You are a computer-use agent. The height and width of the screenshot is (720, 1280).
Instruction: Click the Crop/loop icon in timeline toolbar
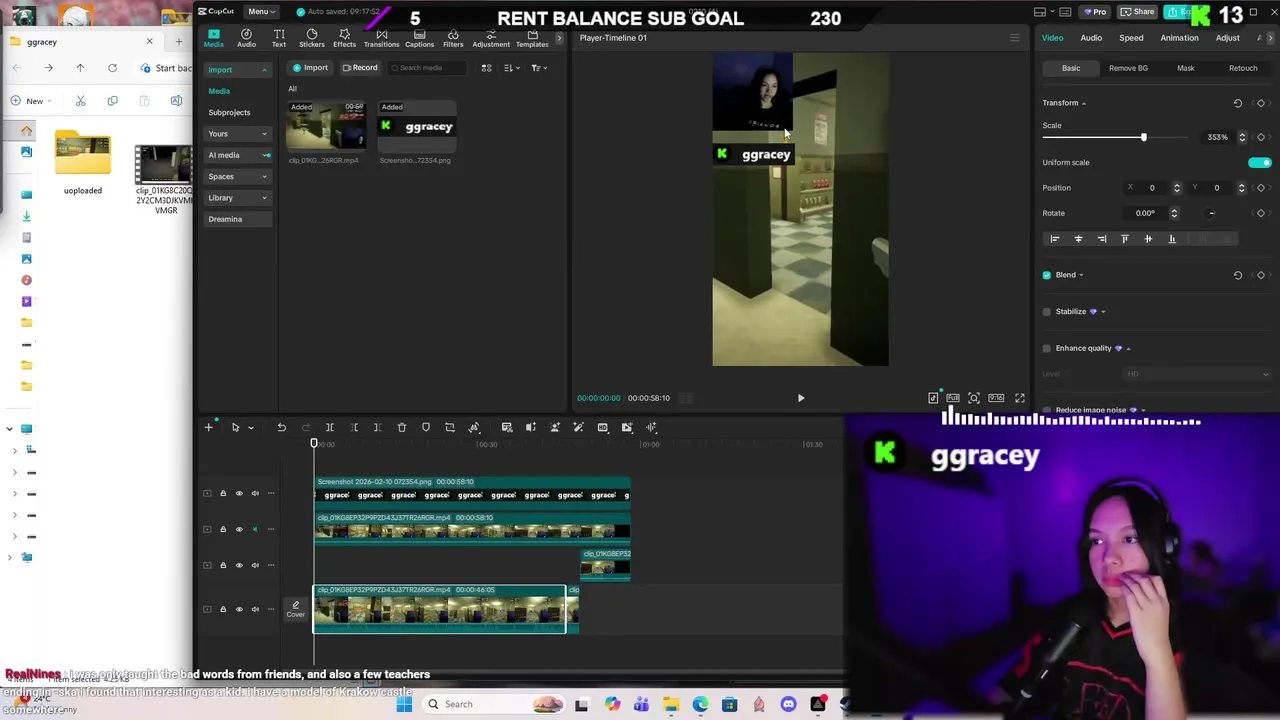tap(450, 428)
